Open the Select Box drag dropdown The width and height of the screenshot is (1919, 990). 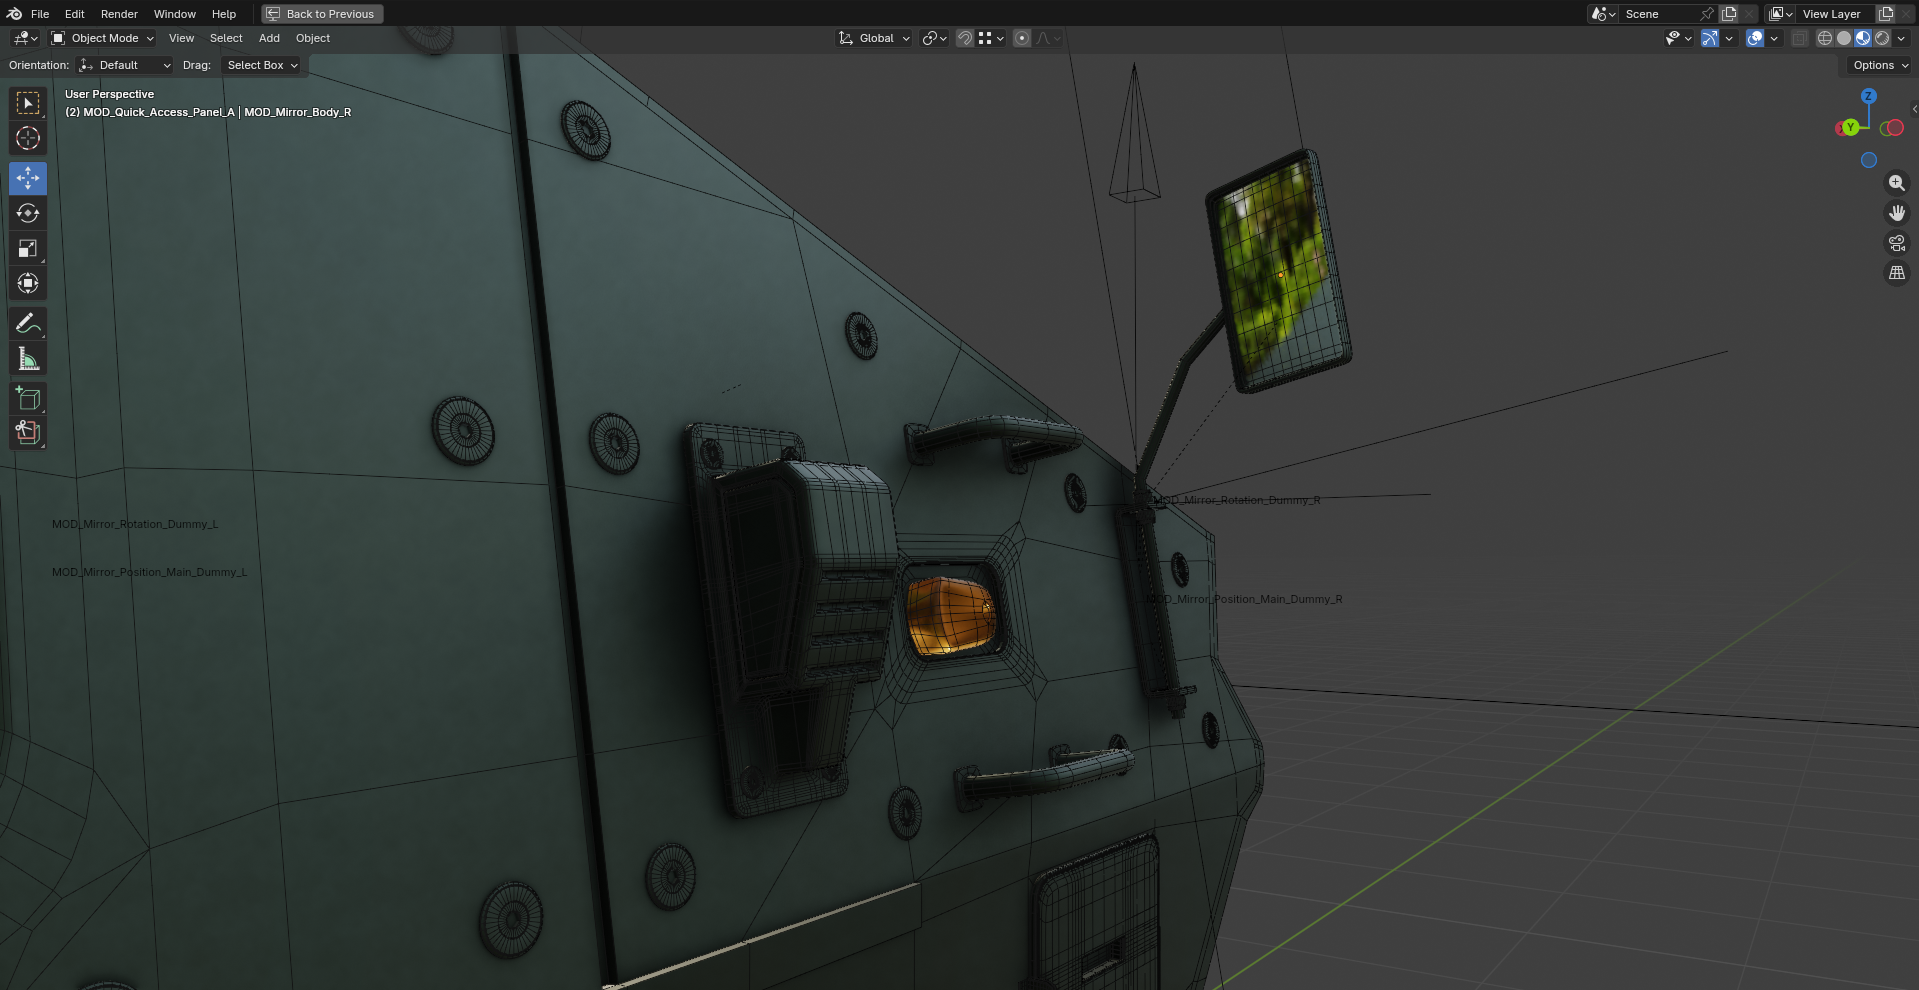point(262,65)
